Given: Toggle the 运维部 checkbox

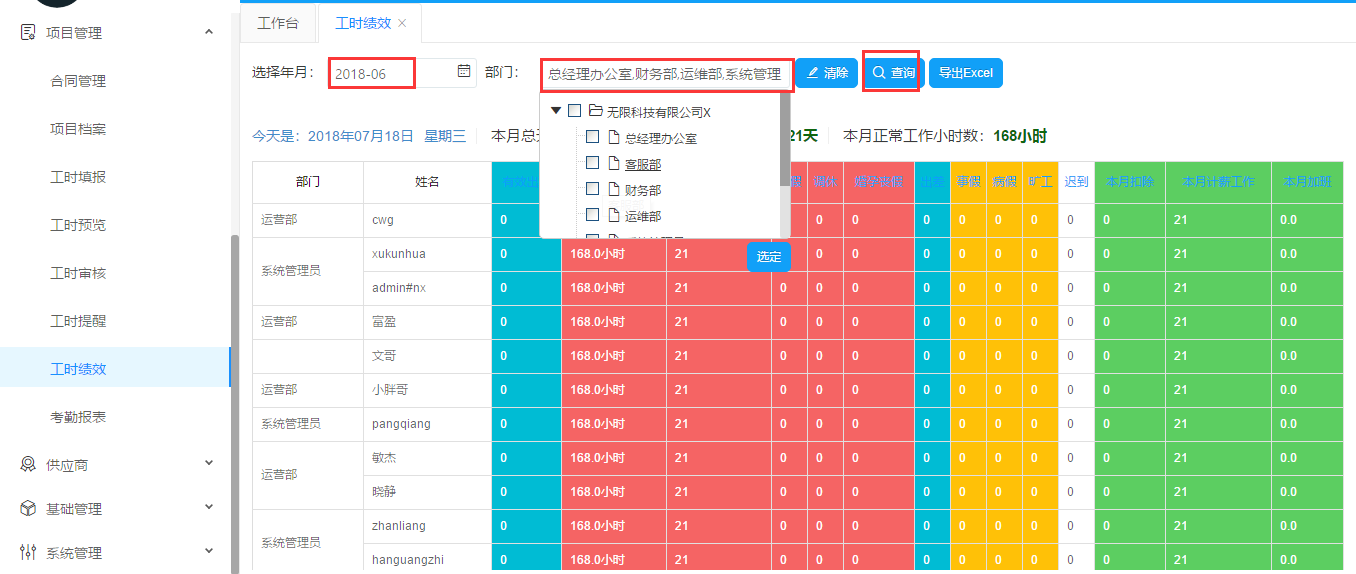Looking at the screenshot, I should (592, 215).
